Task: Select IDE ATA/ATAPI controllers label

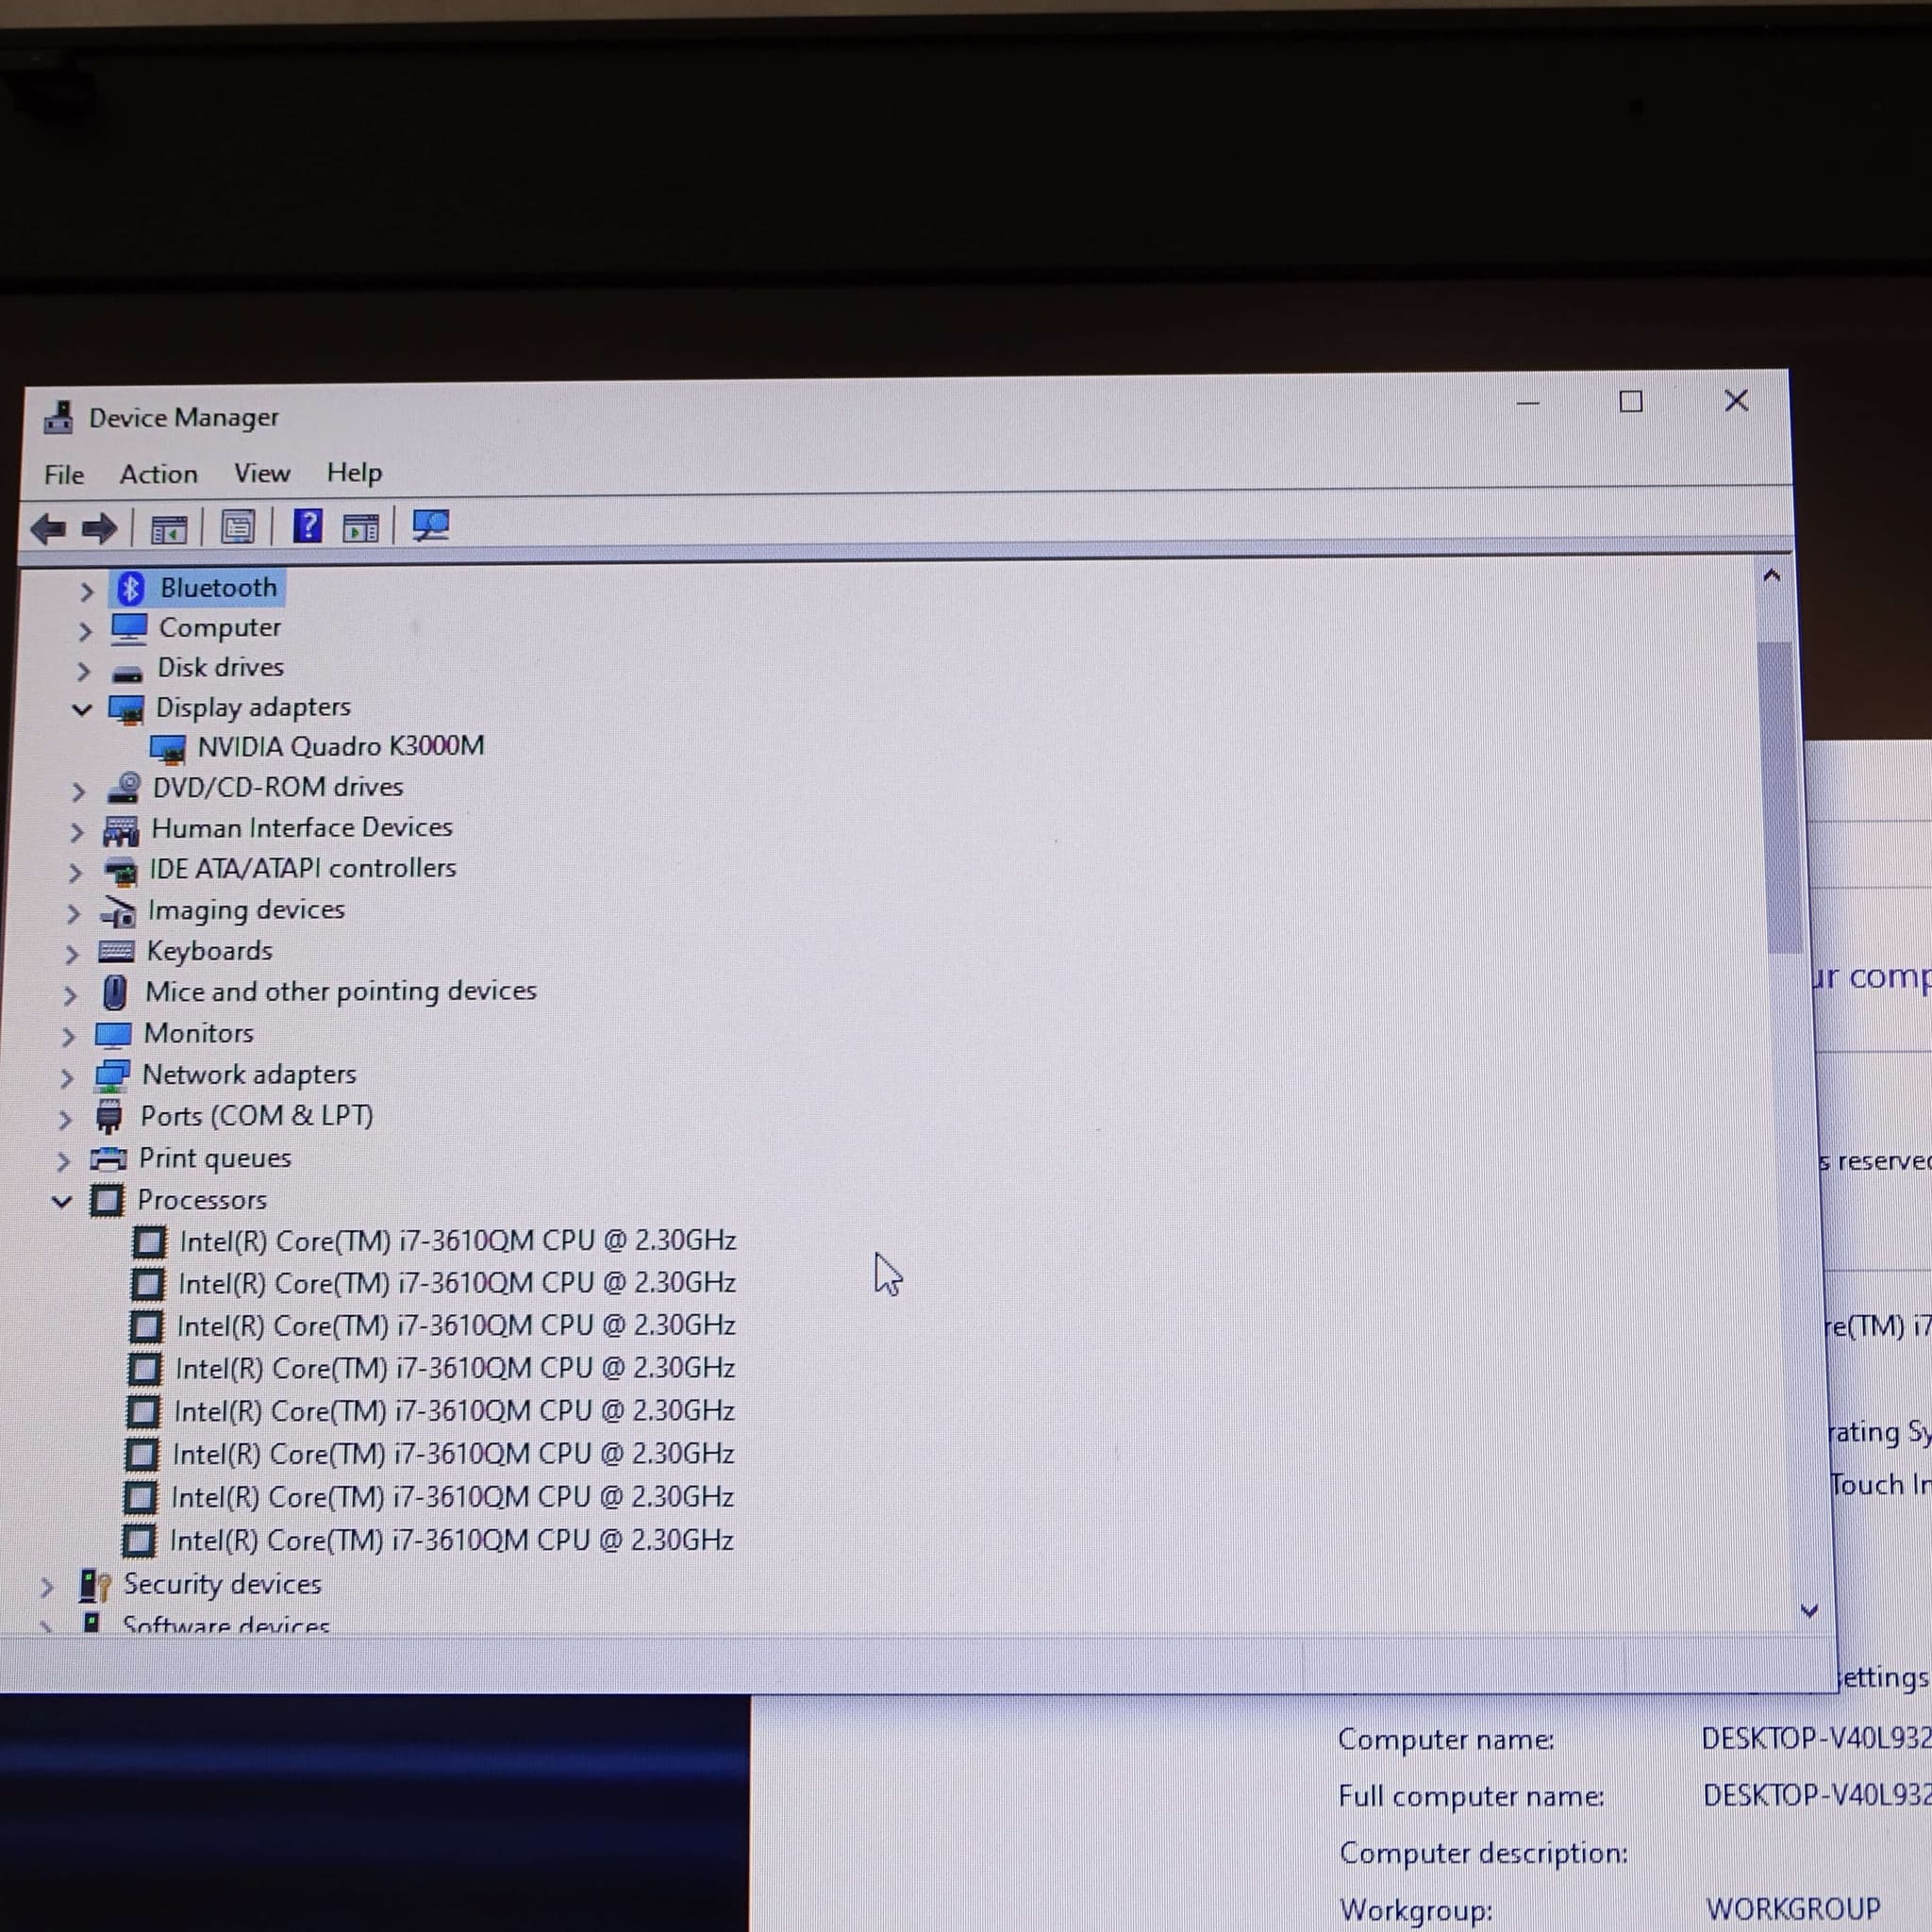Action: (303, 868)
